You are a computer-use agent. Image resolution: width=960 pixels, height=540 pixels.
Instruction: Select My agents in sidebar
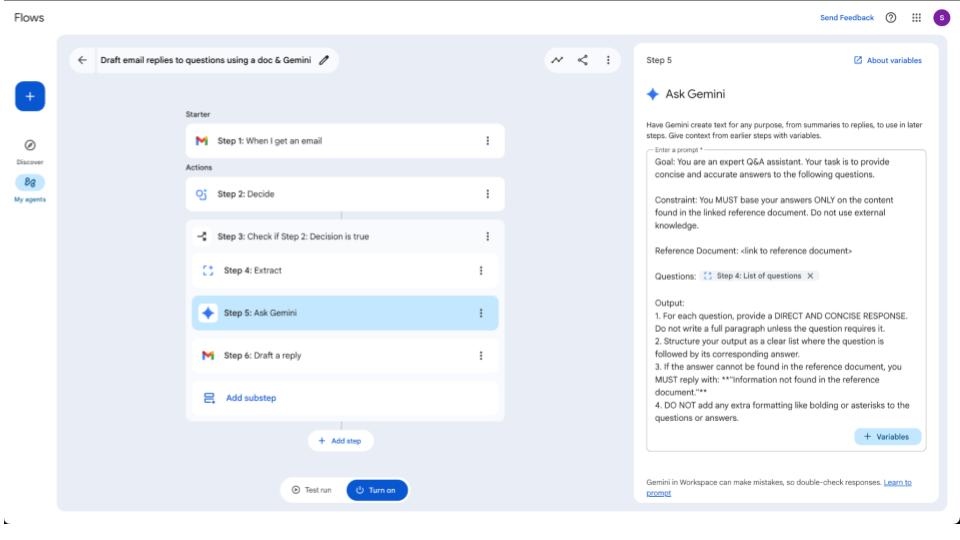[x=30, y=187]
